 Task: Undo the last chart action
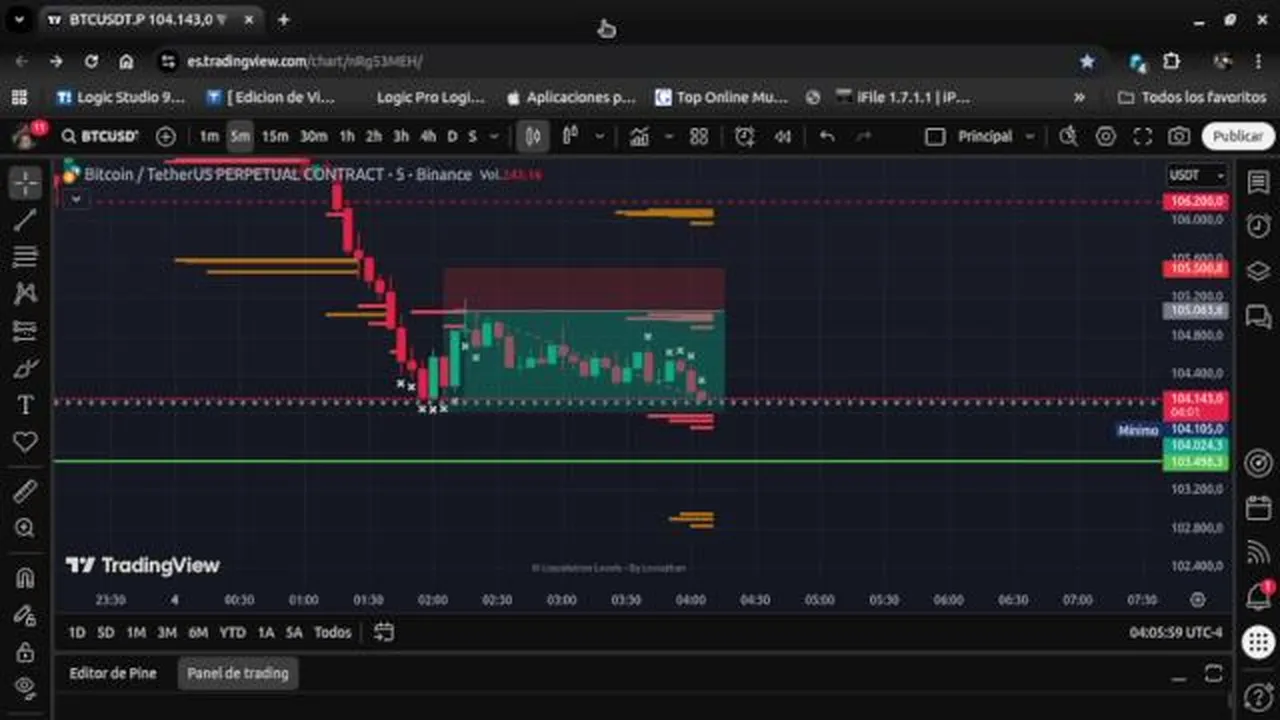point(827,136)
